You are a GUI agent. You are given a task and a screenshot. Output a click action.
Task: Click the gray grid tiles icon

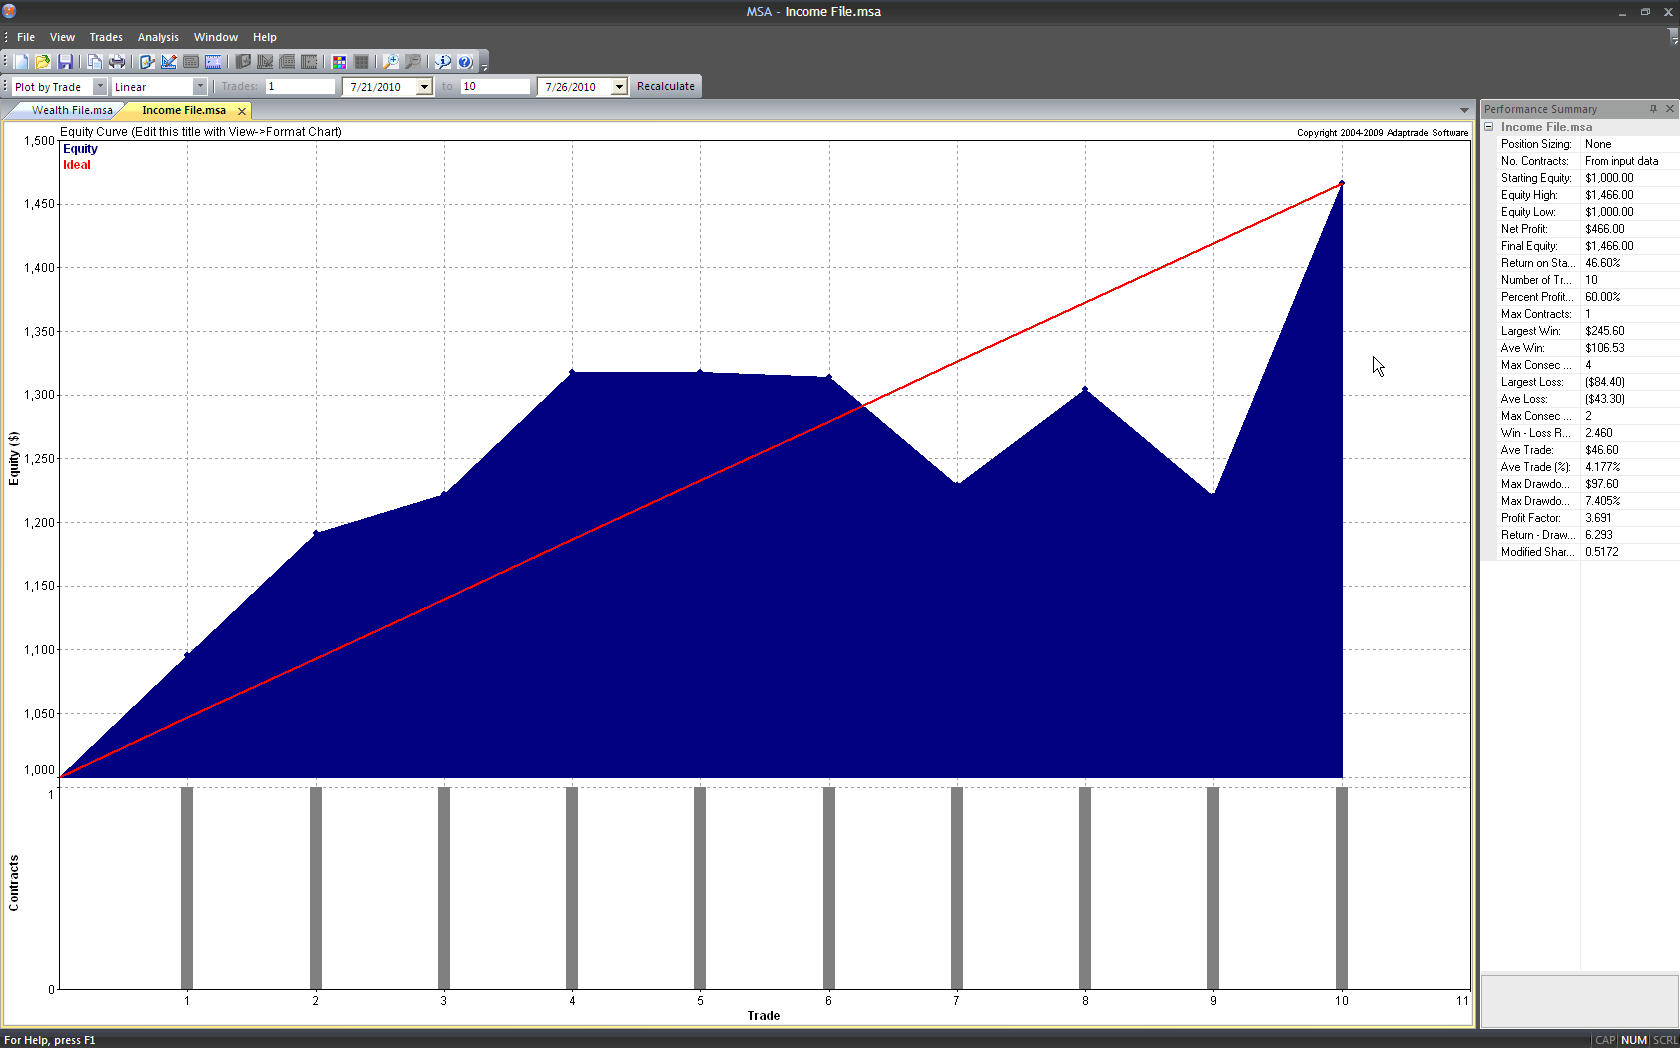361,62
